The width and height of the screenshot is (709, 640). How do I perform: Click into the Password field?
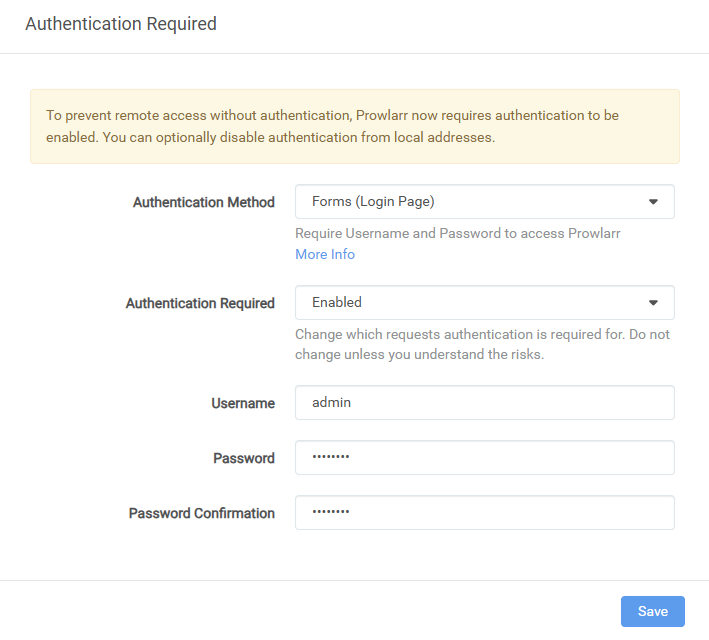point(484,458)
